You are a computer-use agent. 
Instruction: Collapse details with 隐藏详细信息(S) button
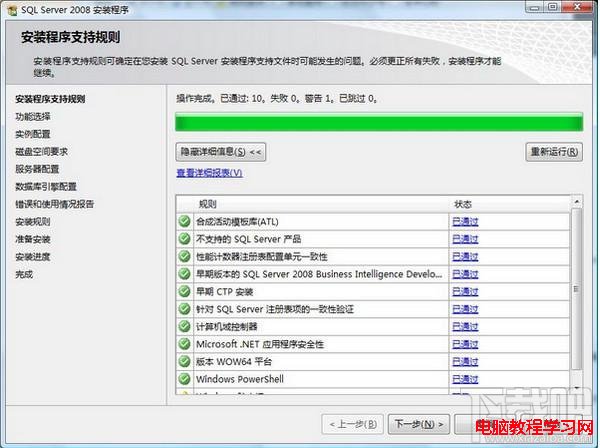[x=221, y=152]
